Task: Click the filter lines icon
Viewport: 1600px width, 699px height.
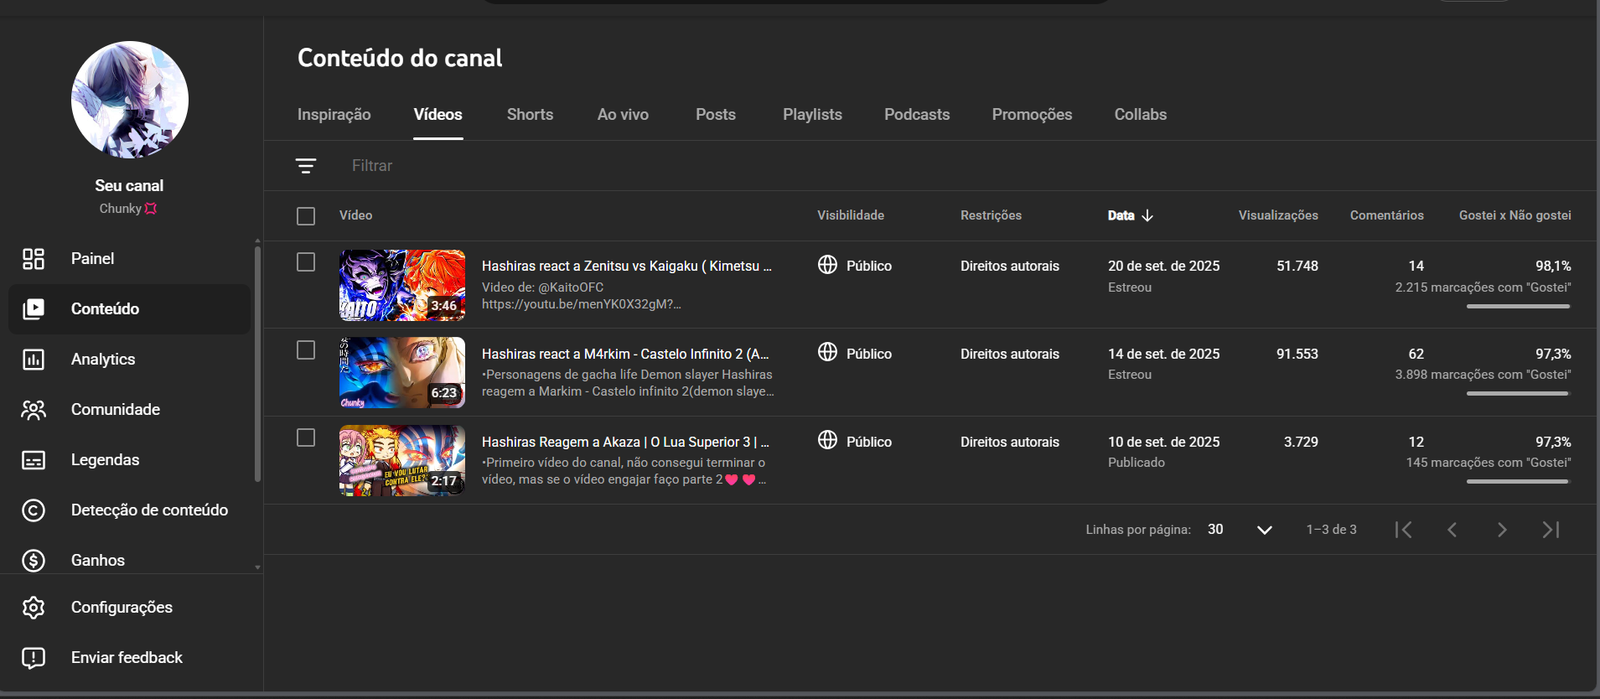Action: point(306,166)
